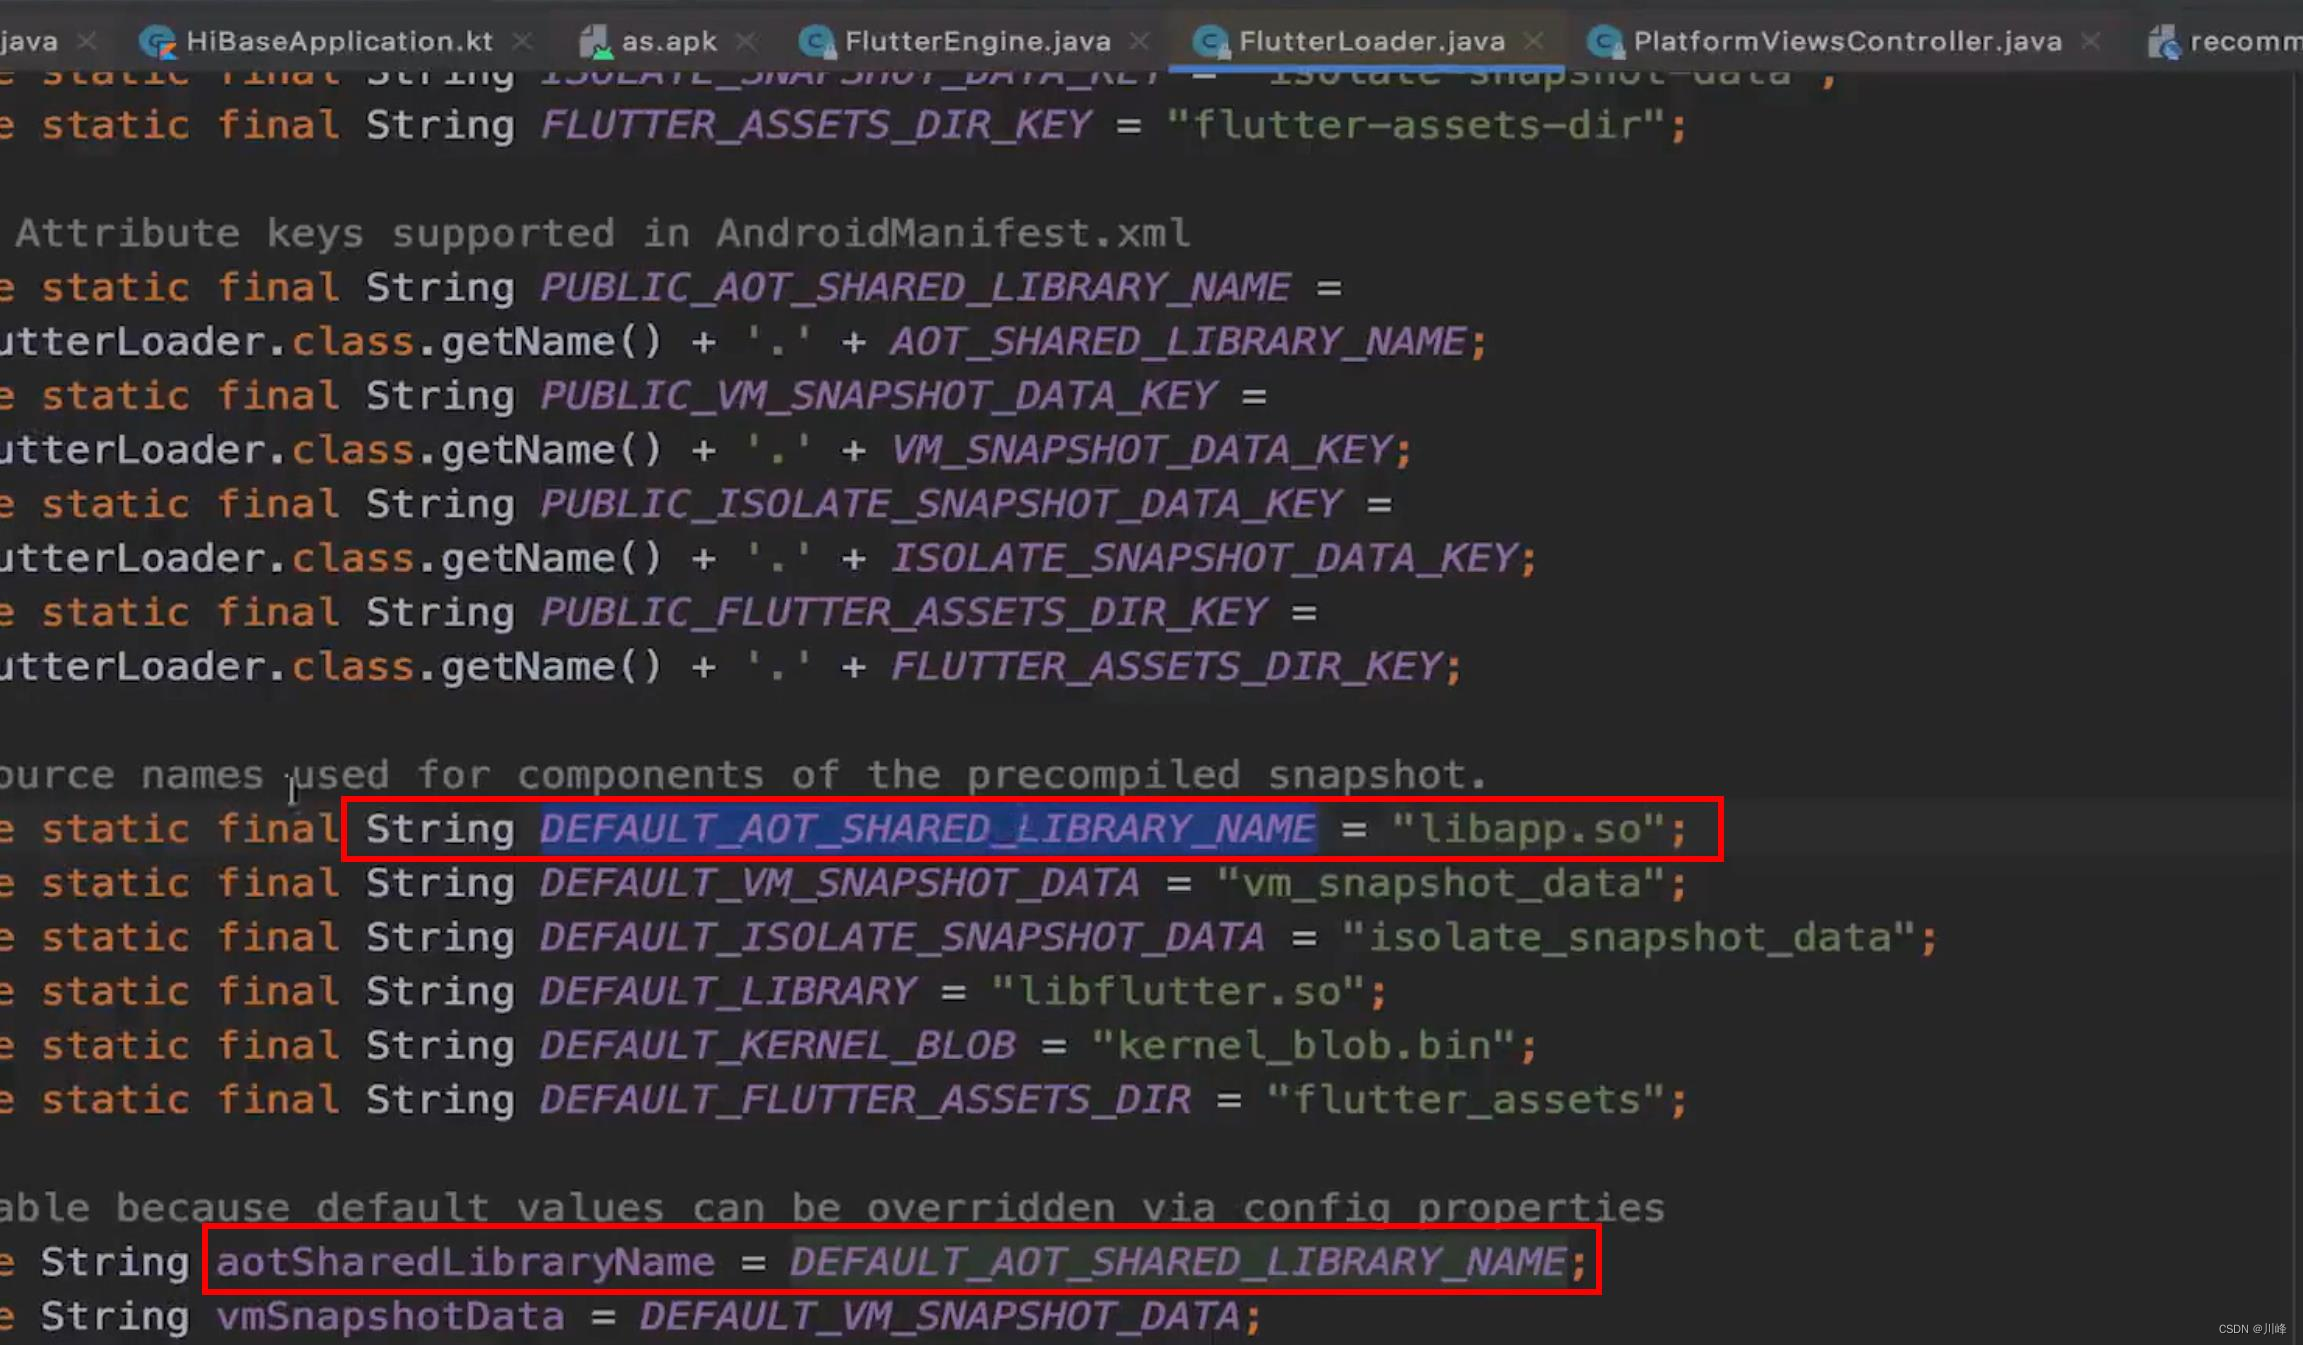The image size is (2303, 1345).
Task: Click the PUBLIC_AOT_SHARED_LIBRARY_NAME constant
Action: coord(915,287)
